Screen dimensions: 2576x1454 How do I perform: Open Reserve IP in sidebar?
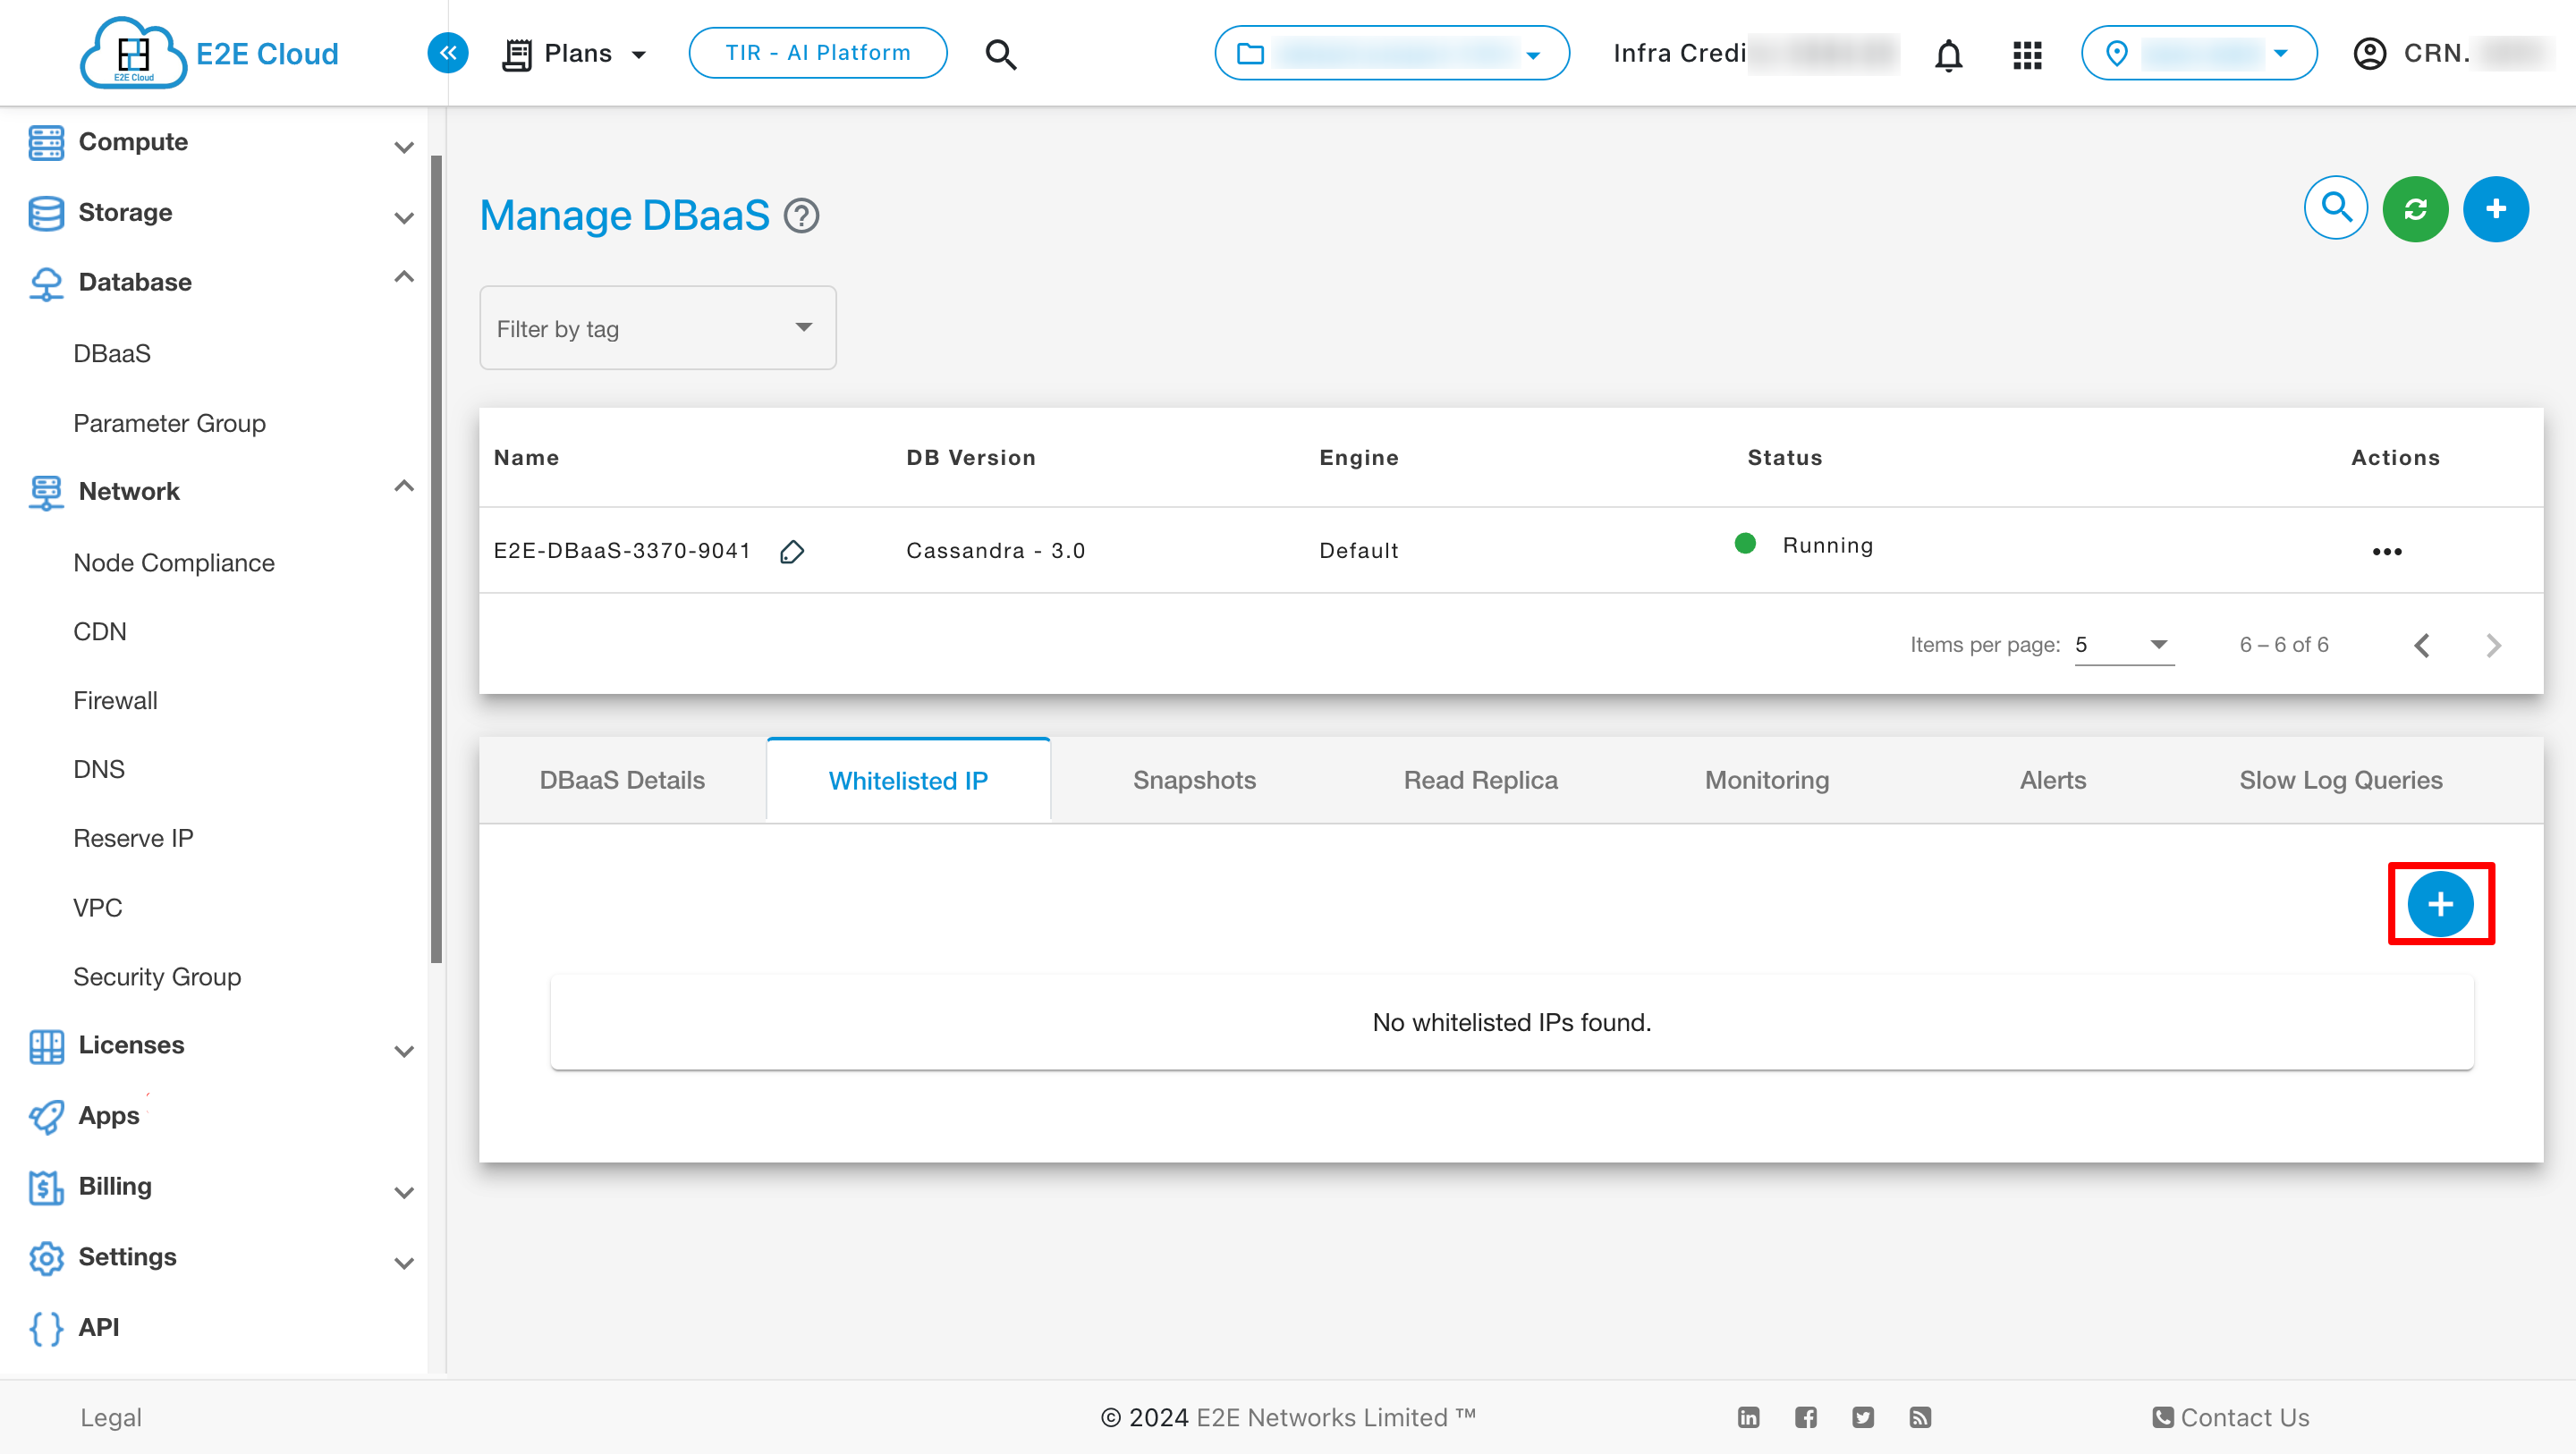click(134, 838)
